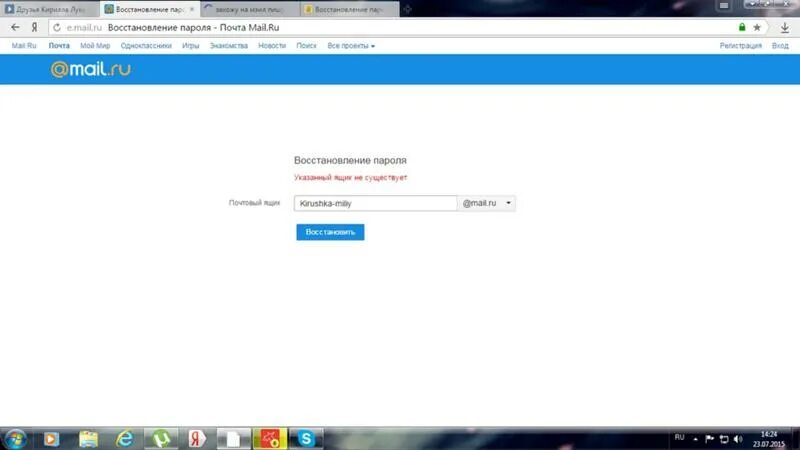Close the active Восстановление пароля tab
Viewport: 800px width, 450px height.
pos(192,9)
